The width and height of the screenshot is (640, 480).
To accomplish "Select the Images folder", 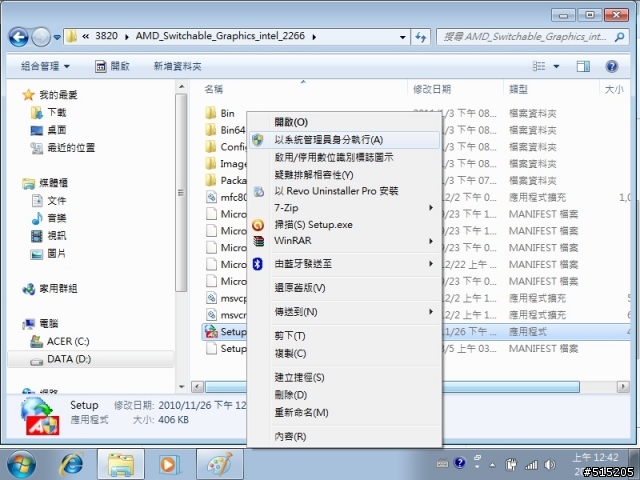I will coord(225,164).
